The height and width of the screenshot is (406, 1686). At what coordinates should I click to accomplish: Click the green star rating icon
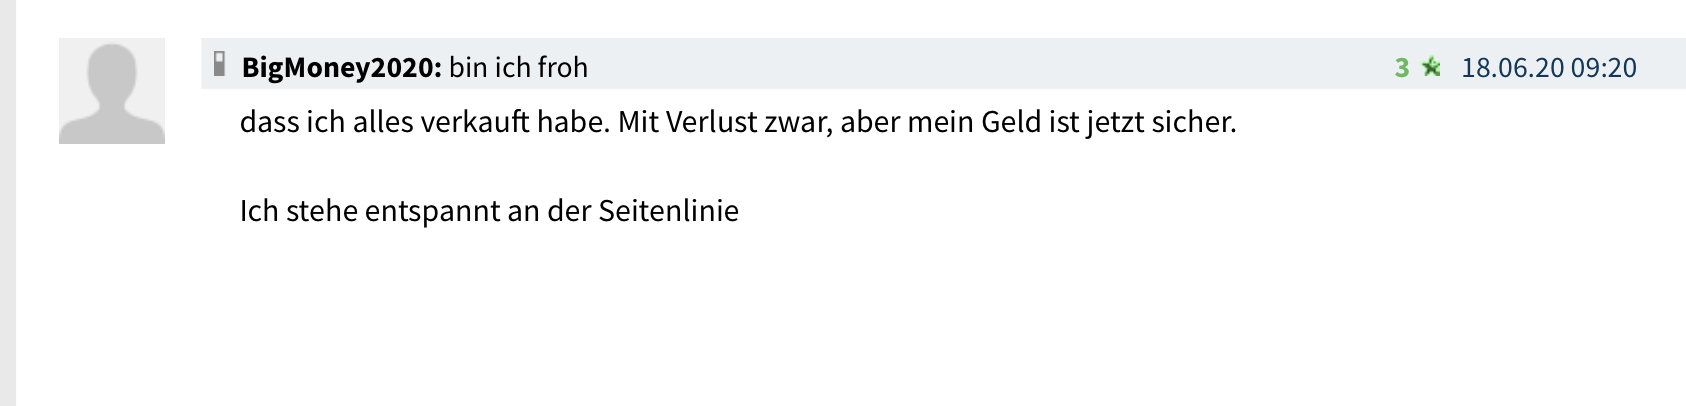tap(1431, 67)
